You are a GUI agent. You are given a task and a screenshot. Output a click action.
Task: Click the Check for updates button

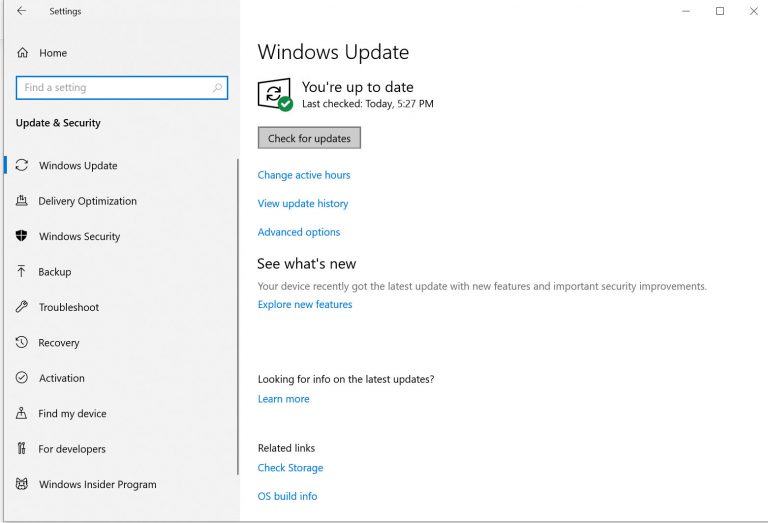[x=309, y=138]
